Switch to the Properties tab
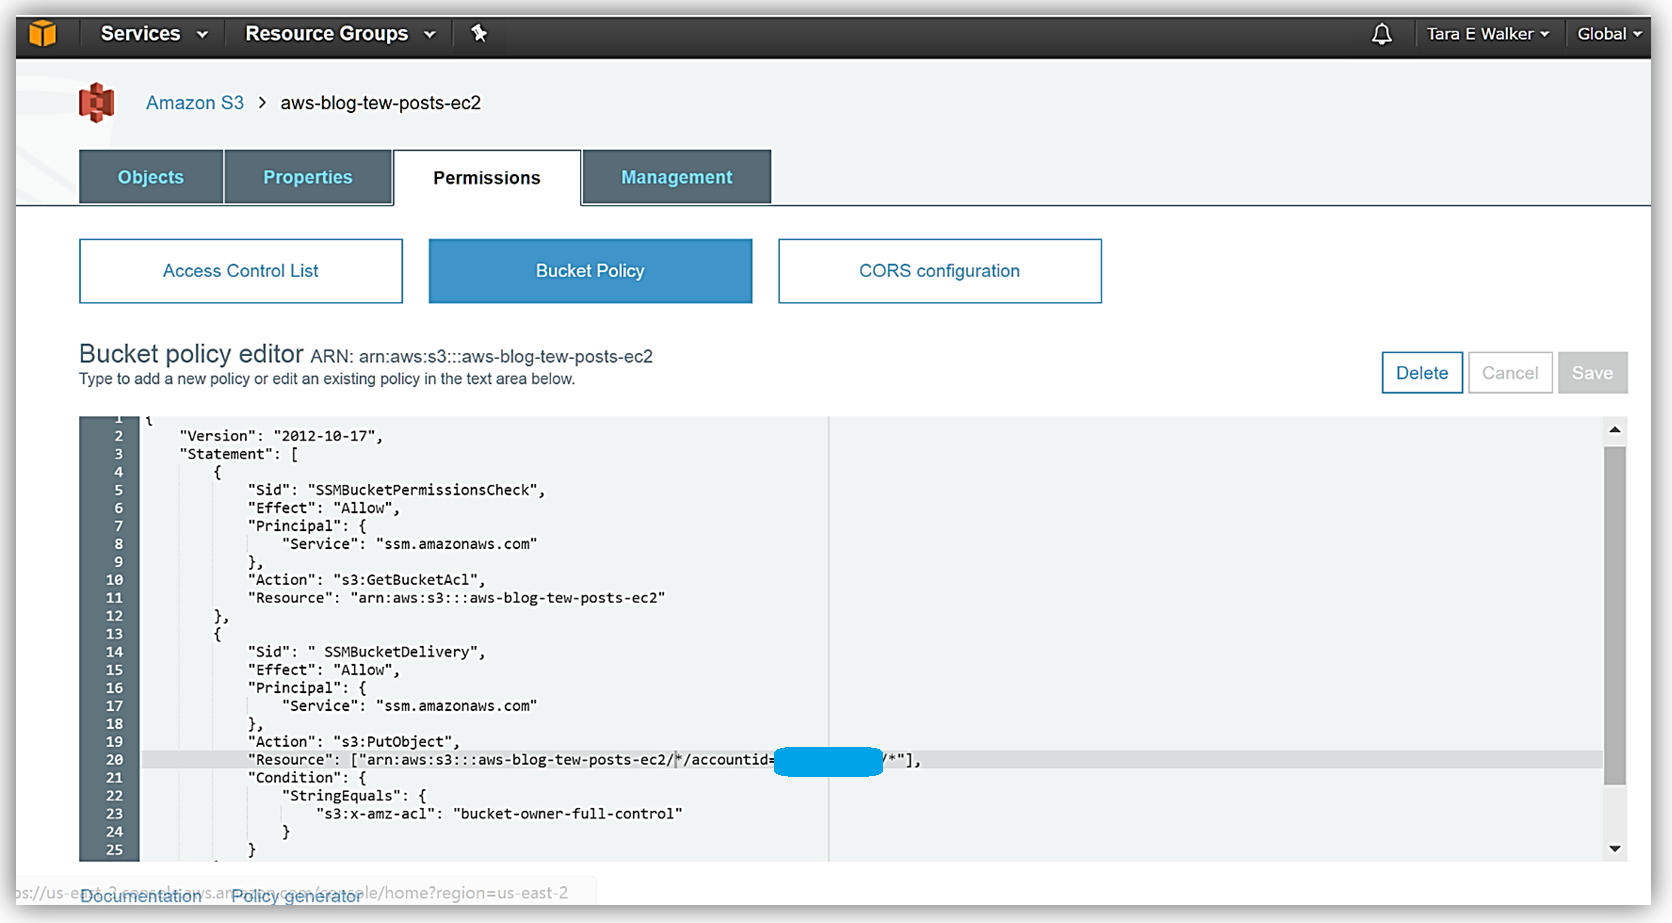Image resolution: width=1672 pixels, height=923 pixels. tap(308, 177)
